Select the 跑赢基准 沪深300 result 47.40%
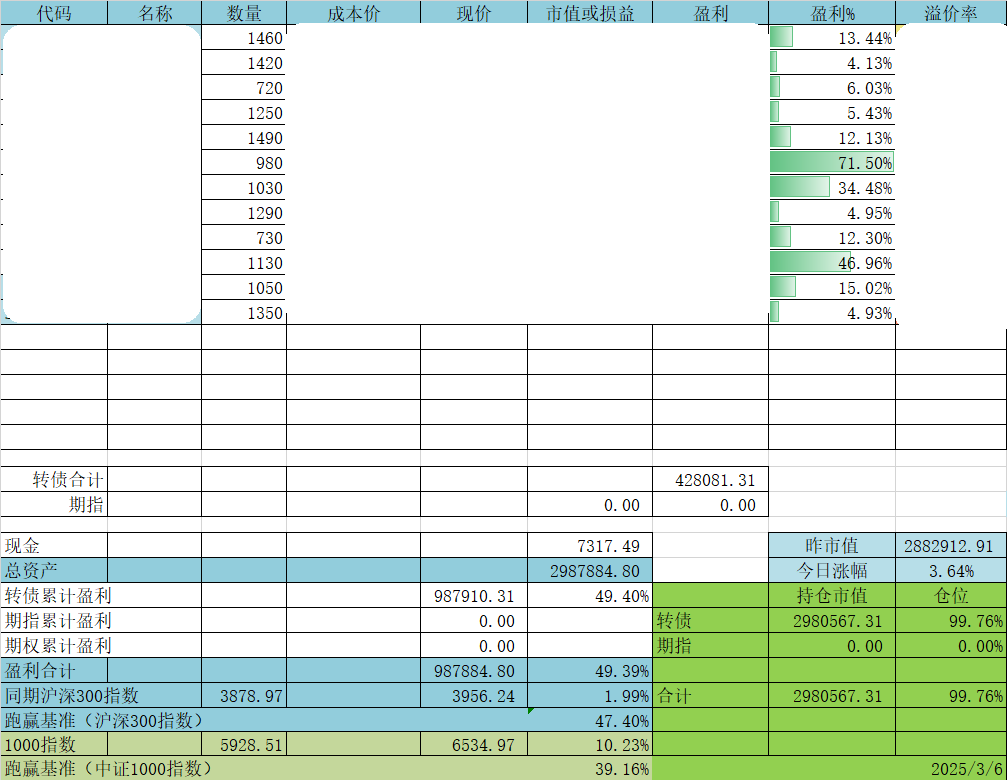The width and height of the screenshot is (1007, 780). pyautogui.click(x=590, y=720)
